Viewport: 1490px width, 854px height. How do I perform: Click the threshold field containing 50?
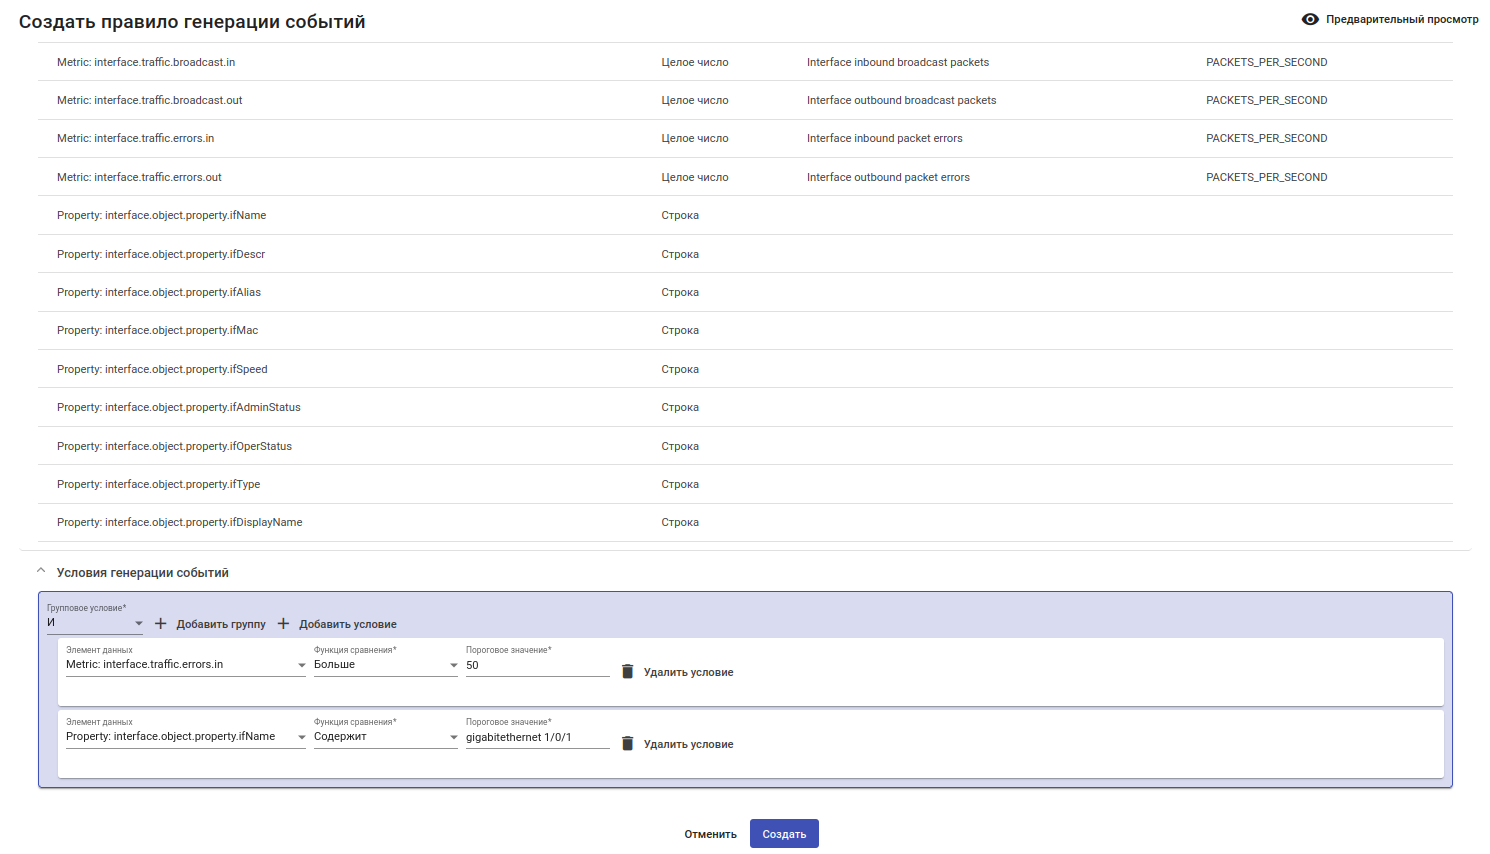[x=537, y=665]
